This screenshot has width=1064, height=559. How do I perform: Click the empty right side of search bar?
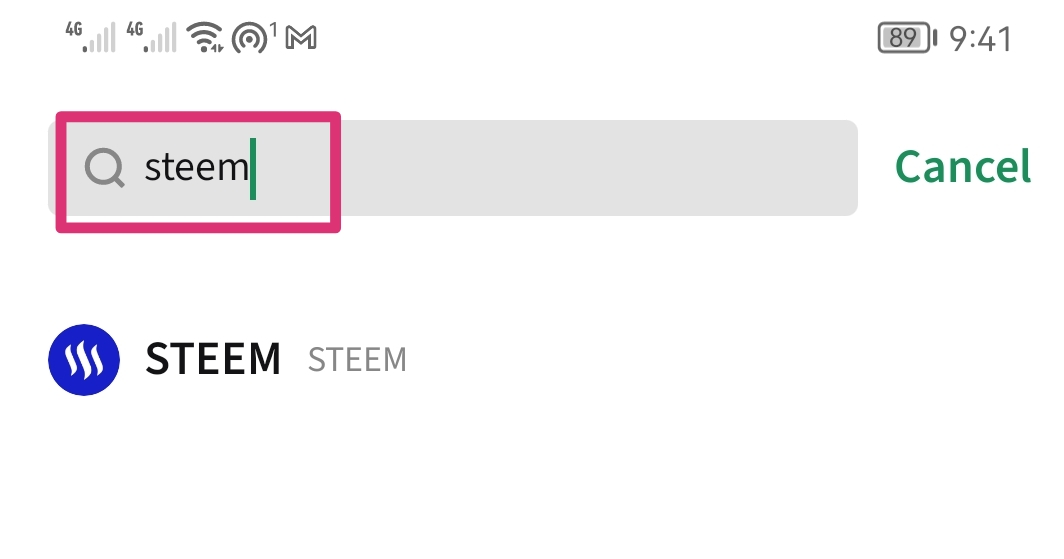pos(600,168)
